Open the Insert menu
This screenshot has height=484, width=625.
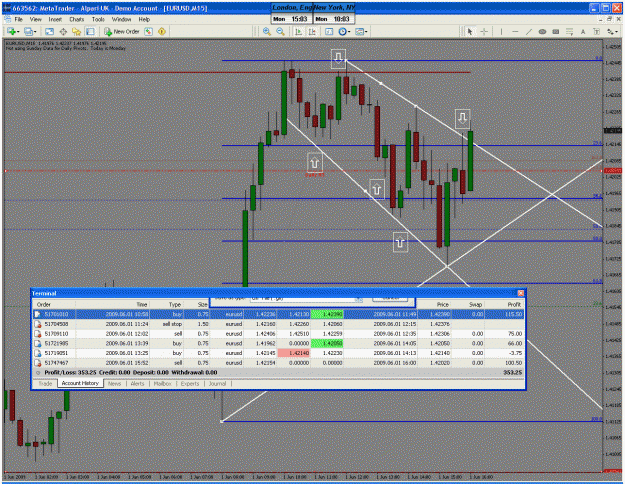tap(55, 19)
